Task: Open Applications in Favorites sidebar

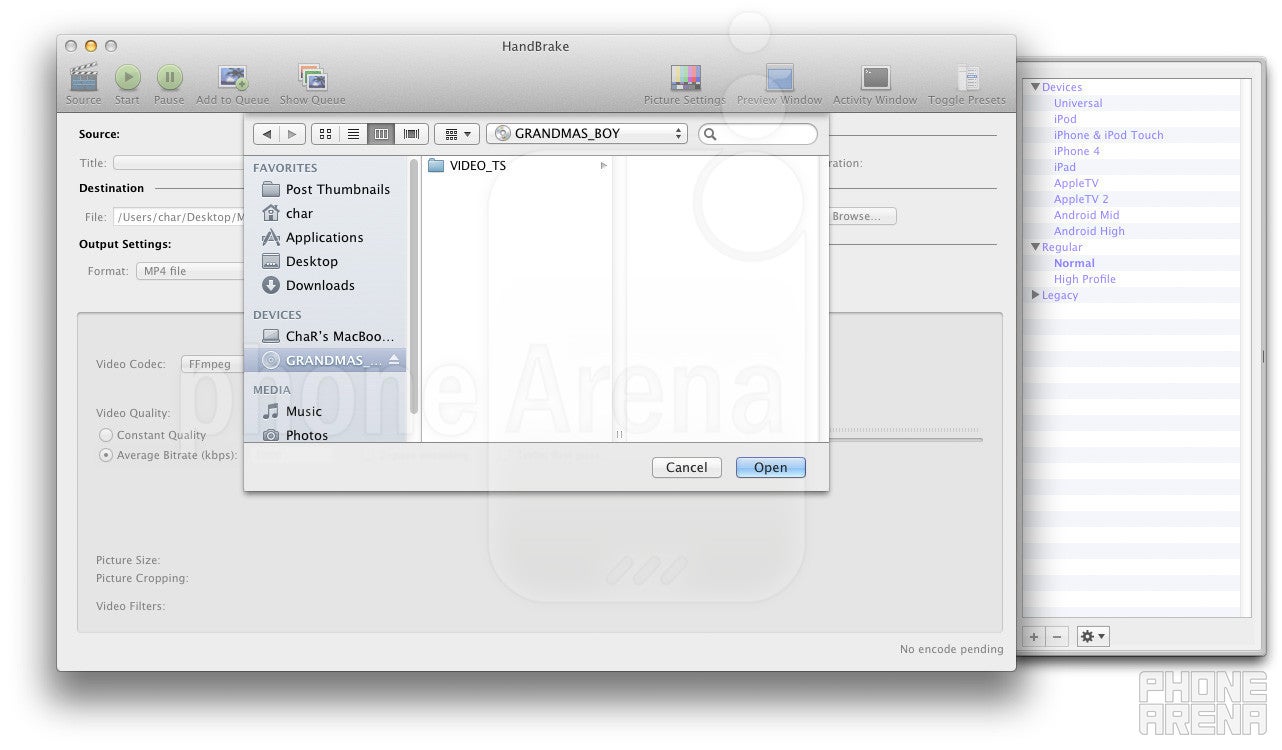Action: [x=325, y=237]
